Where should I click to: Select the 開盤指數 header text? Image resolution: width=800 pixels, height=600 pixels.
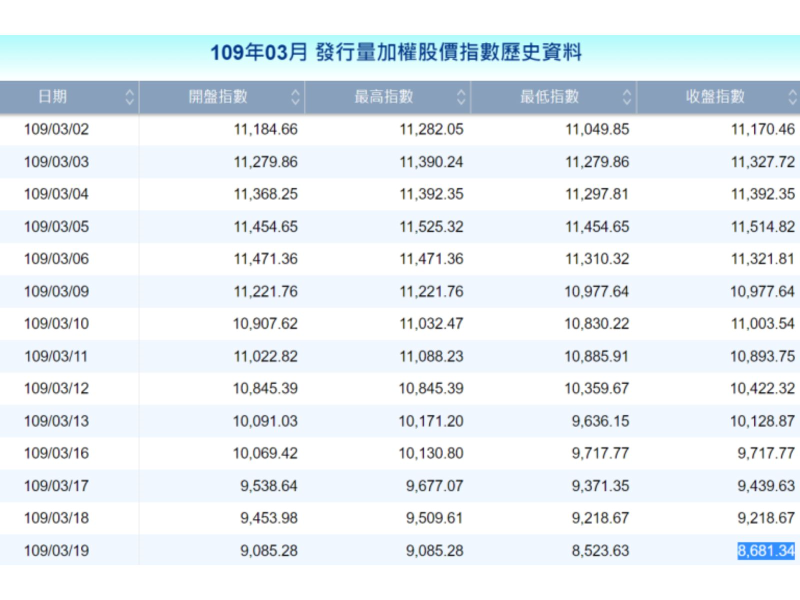click(x=218, y=97)
